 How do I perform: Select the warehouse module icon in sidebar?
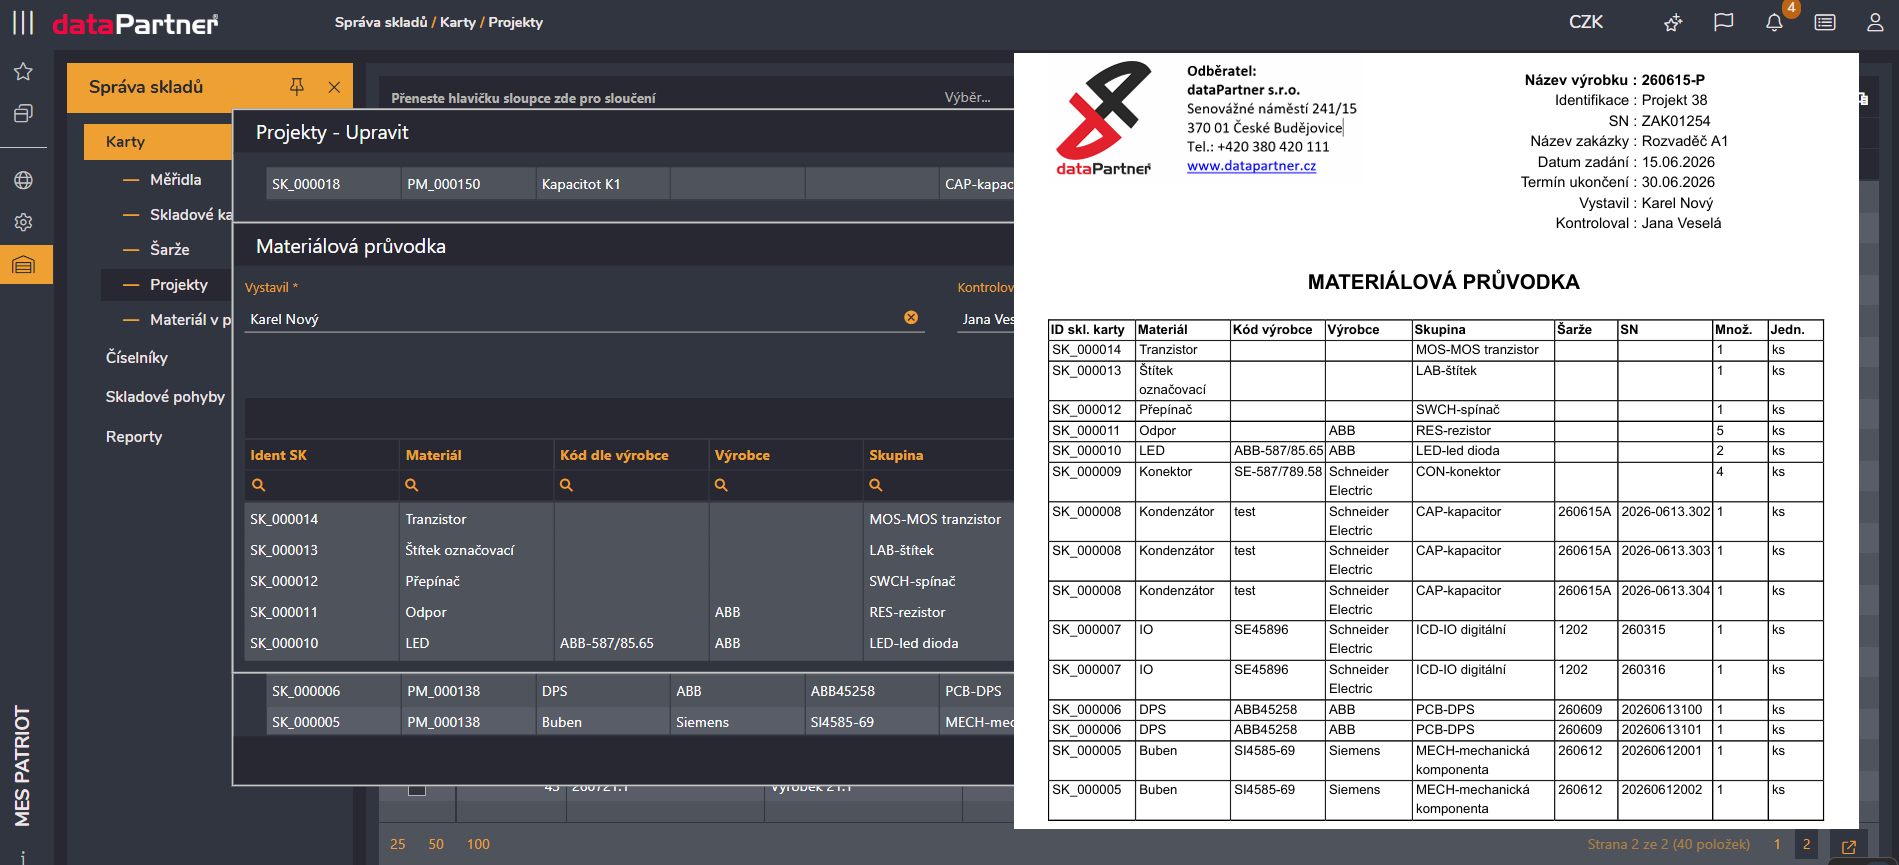pyautogui.click(x=24, y=265)
